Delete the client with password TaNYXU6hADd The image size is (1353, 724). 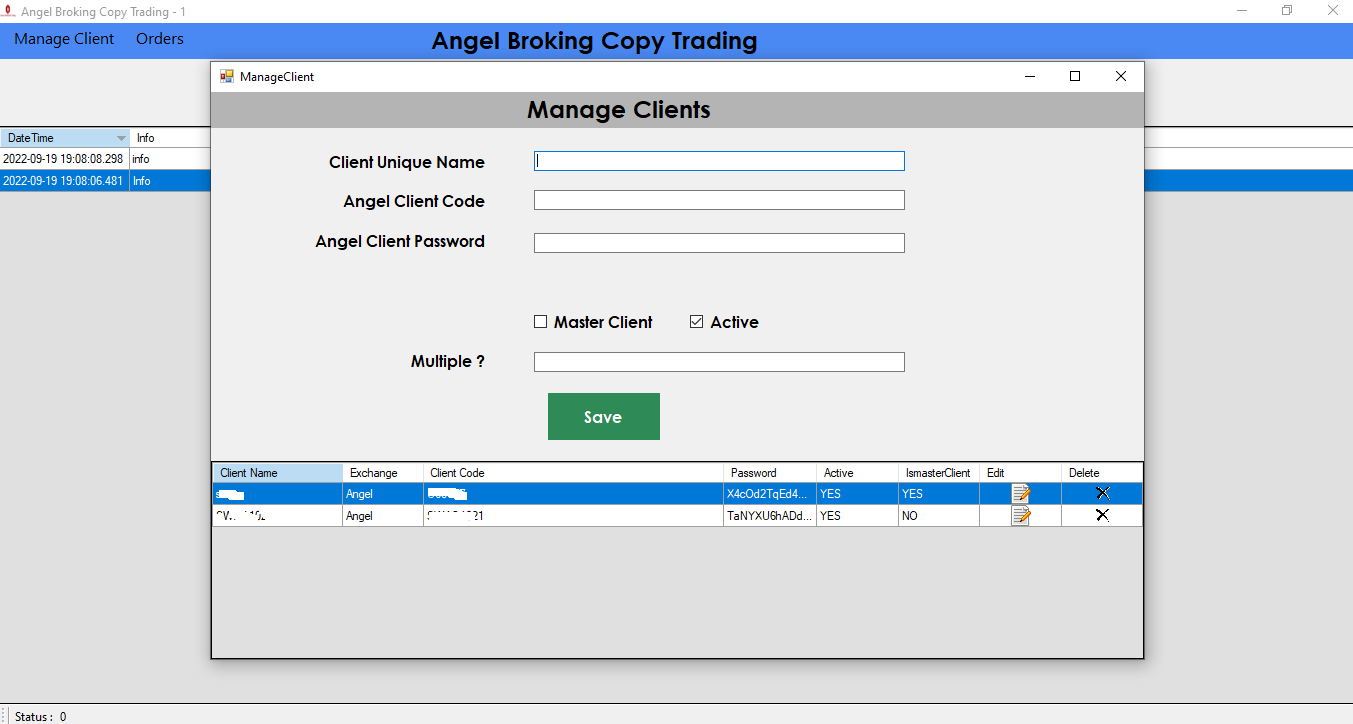point(1102,515)
